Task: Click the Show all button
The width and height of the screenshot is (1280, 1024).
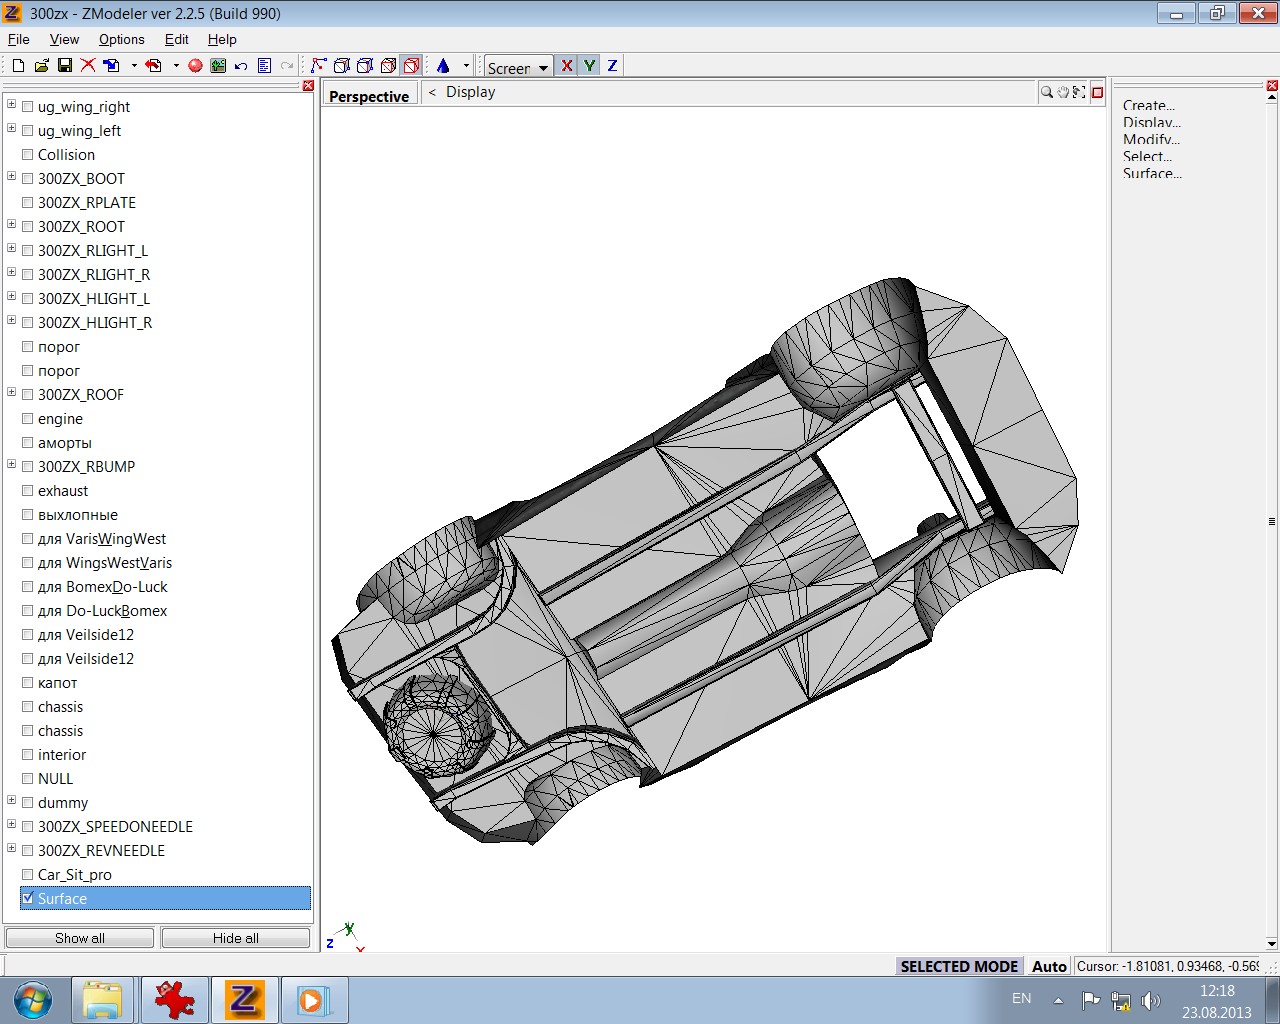Action: tap(80, 938)
